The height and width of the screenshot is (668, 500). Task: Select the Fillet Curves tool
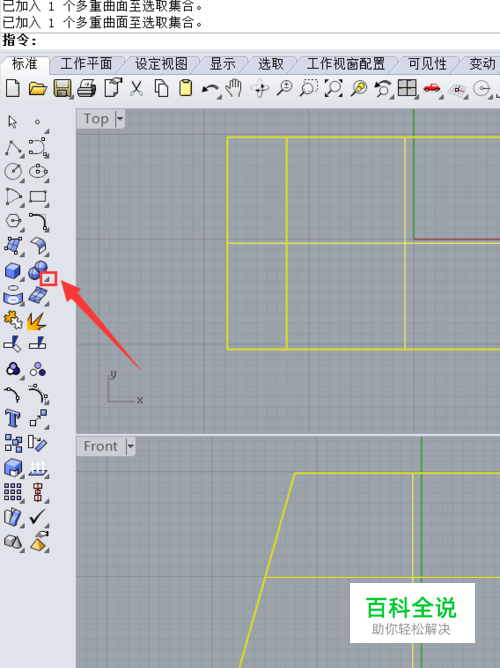[x=39, y=222]
